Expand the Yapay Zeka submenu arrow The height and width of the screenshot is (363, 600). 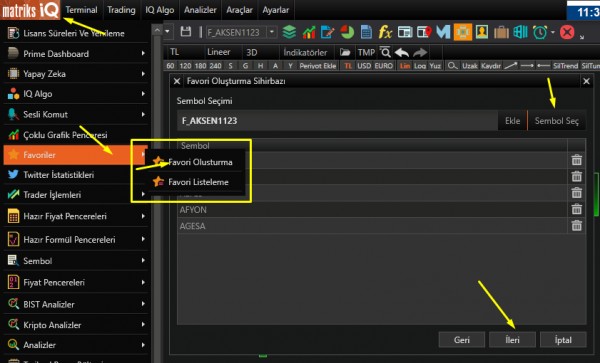(x=143, y=73)
